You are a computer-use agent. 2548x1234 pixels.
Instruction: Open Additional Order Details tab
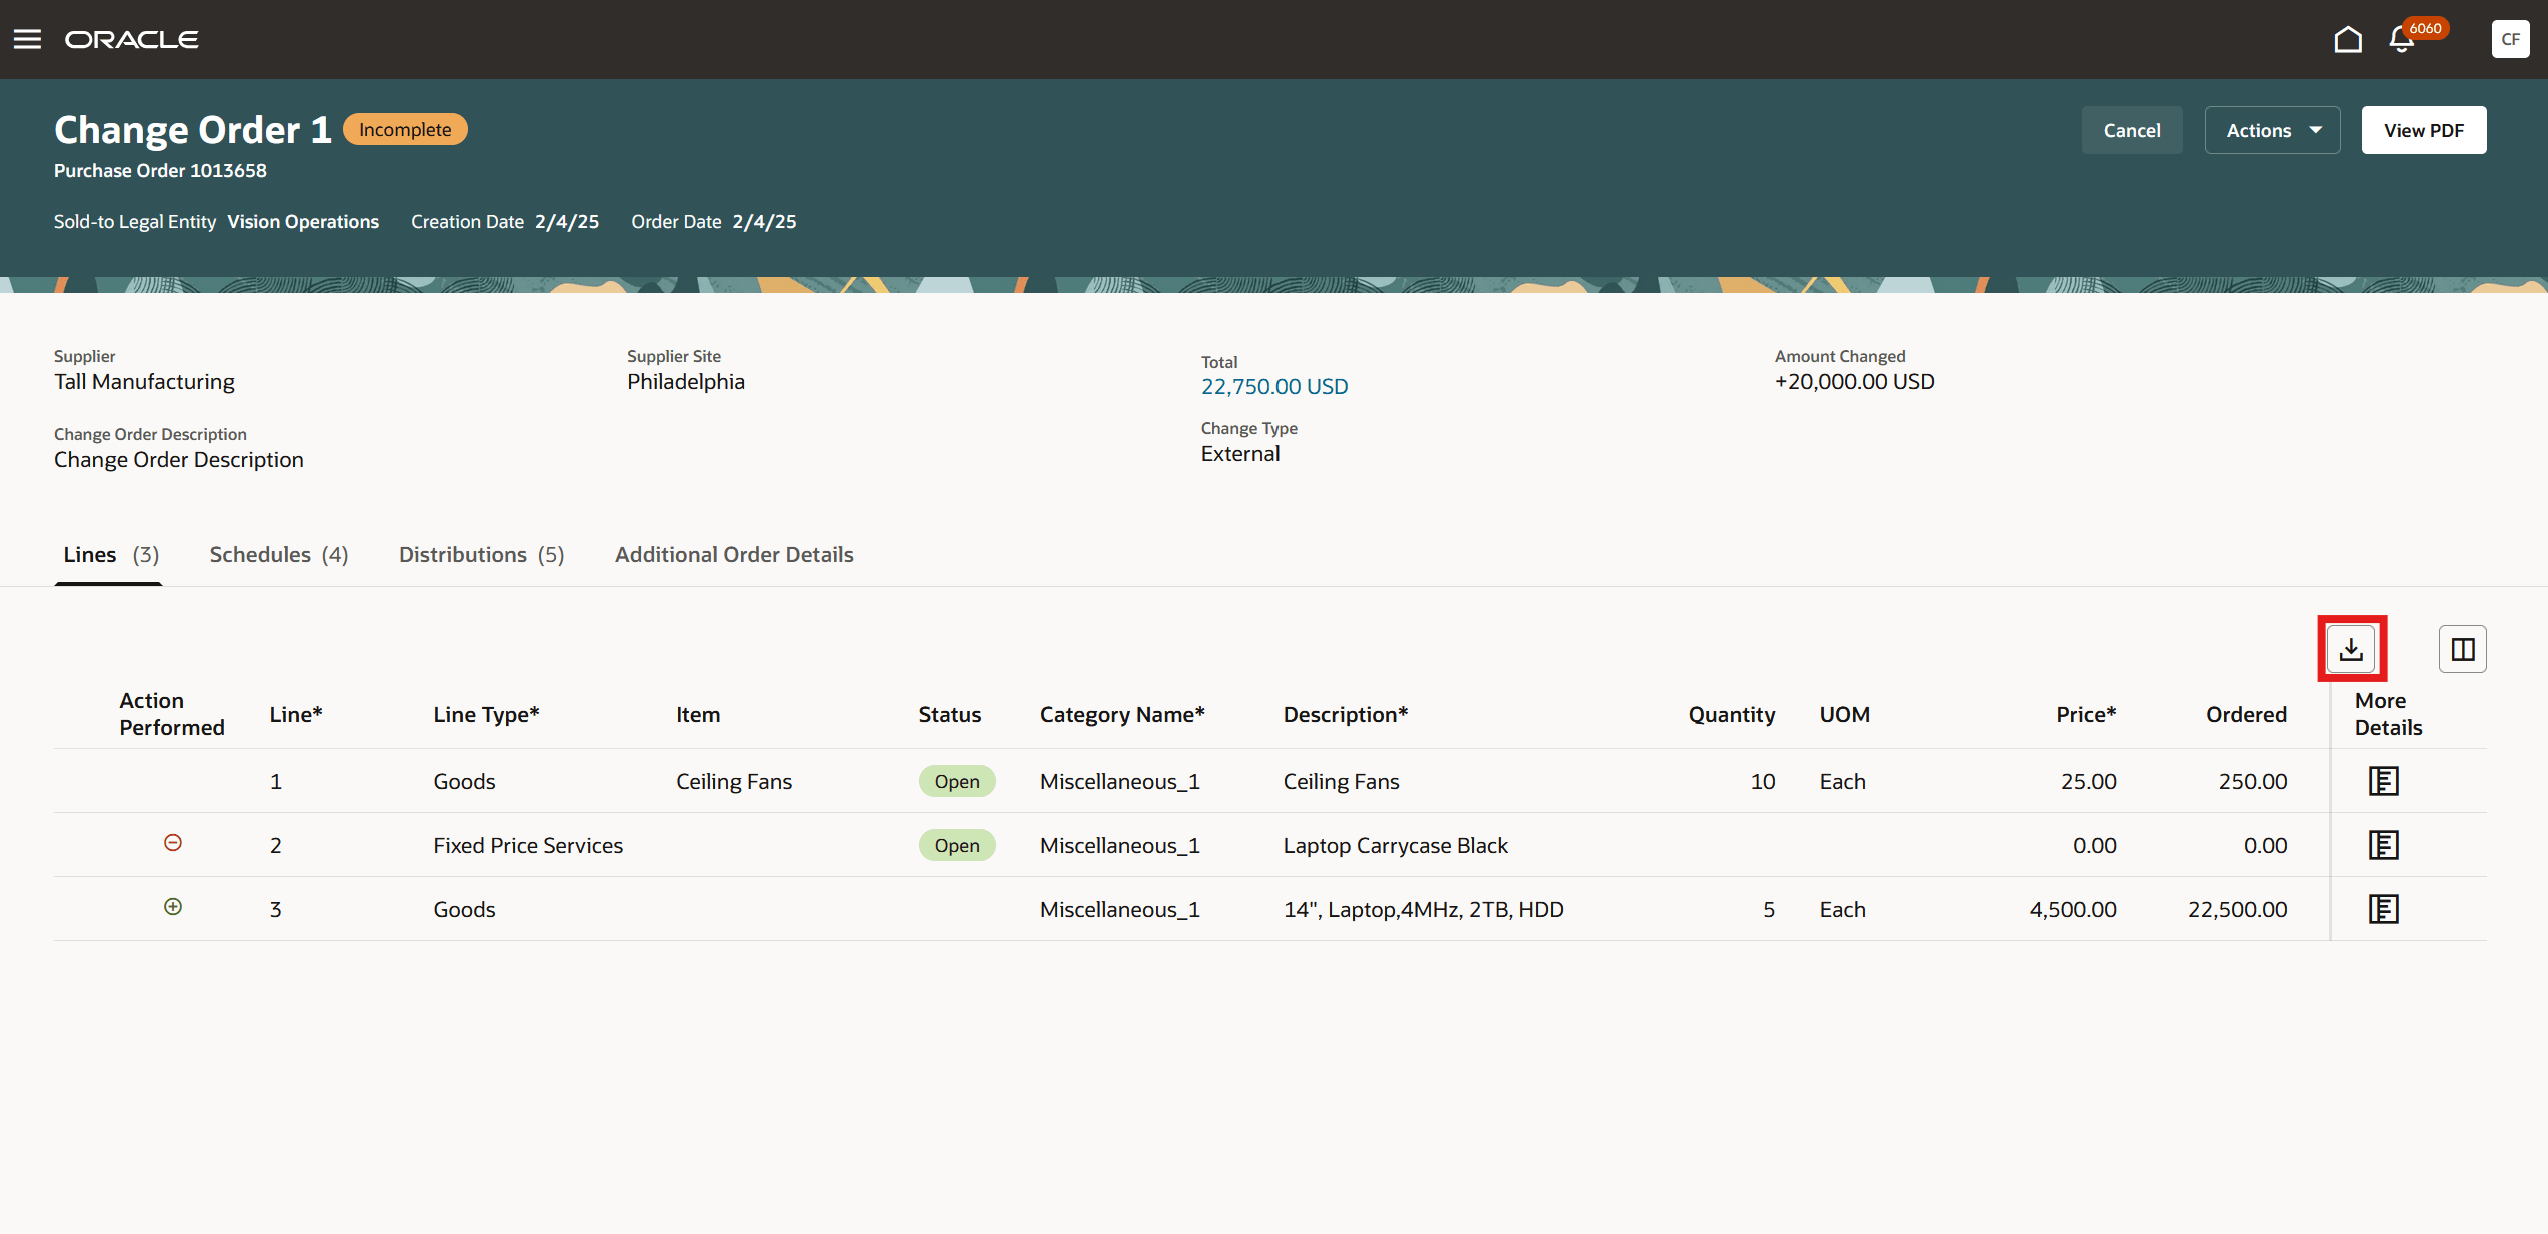[x=734, y=554]
